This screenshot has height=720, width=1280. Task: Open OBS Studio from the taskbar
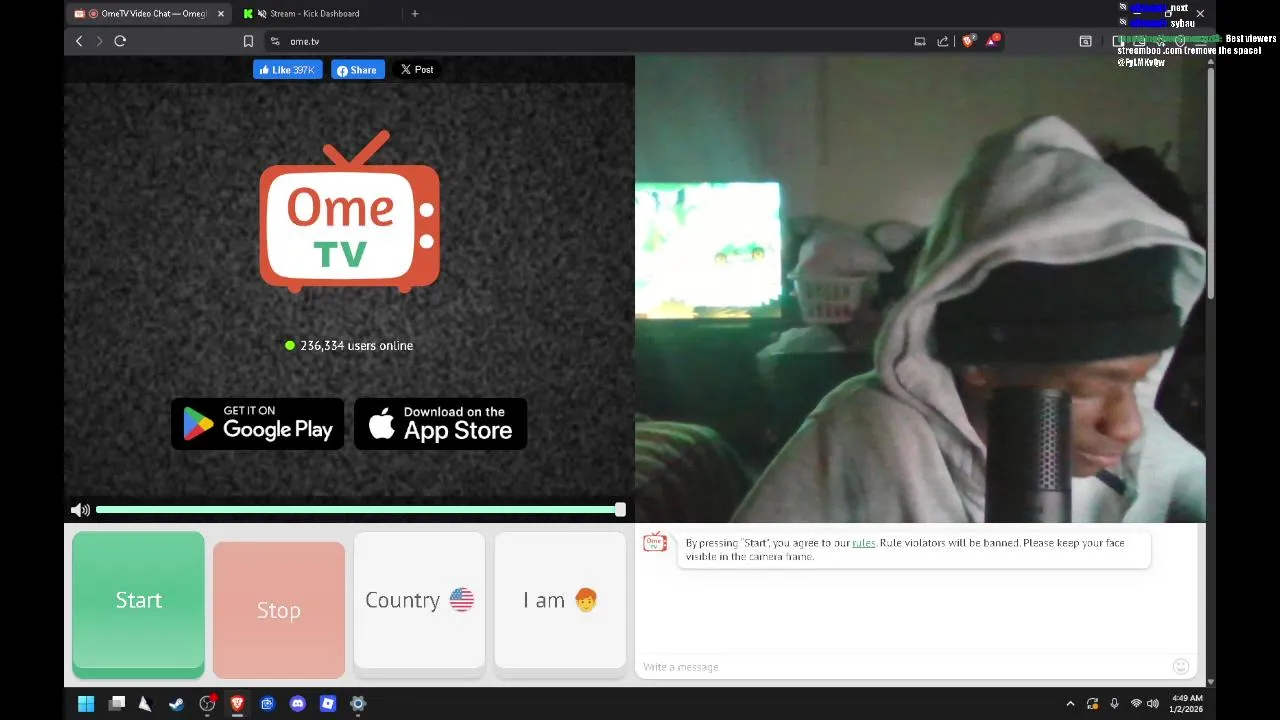coord(207,704)
